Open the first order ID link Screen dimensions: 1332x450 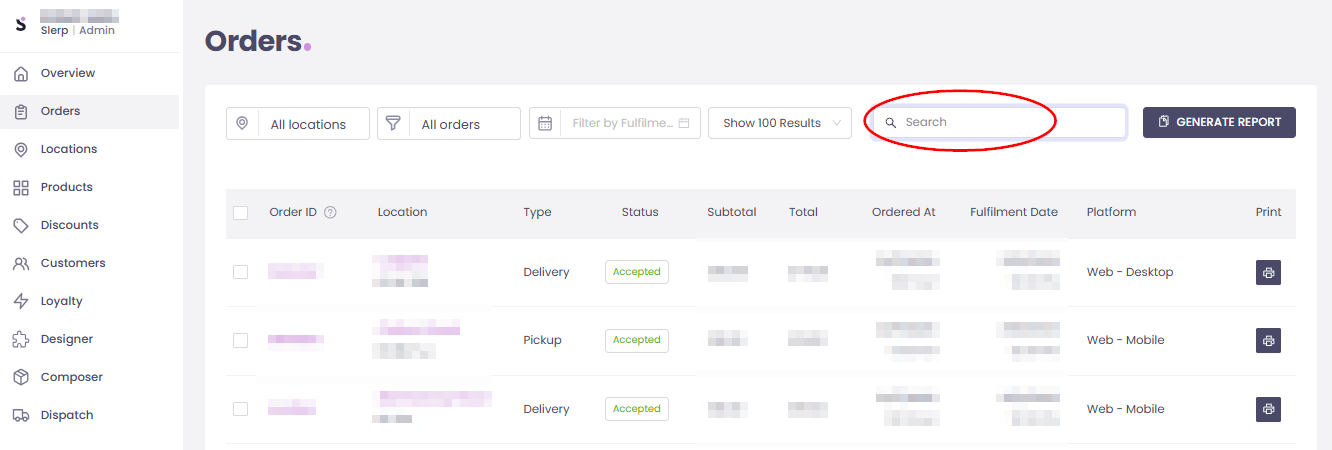(295, 271)
